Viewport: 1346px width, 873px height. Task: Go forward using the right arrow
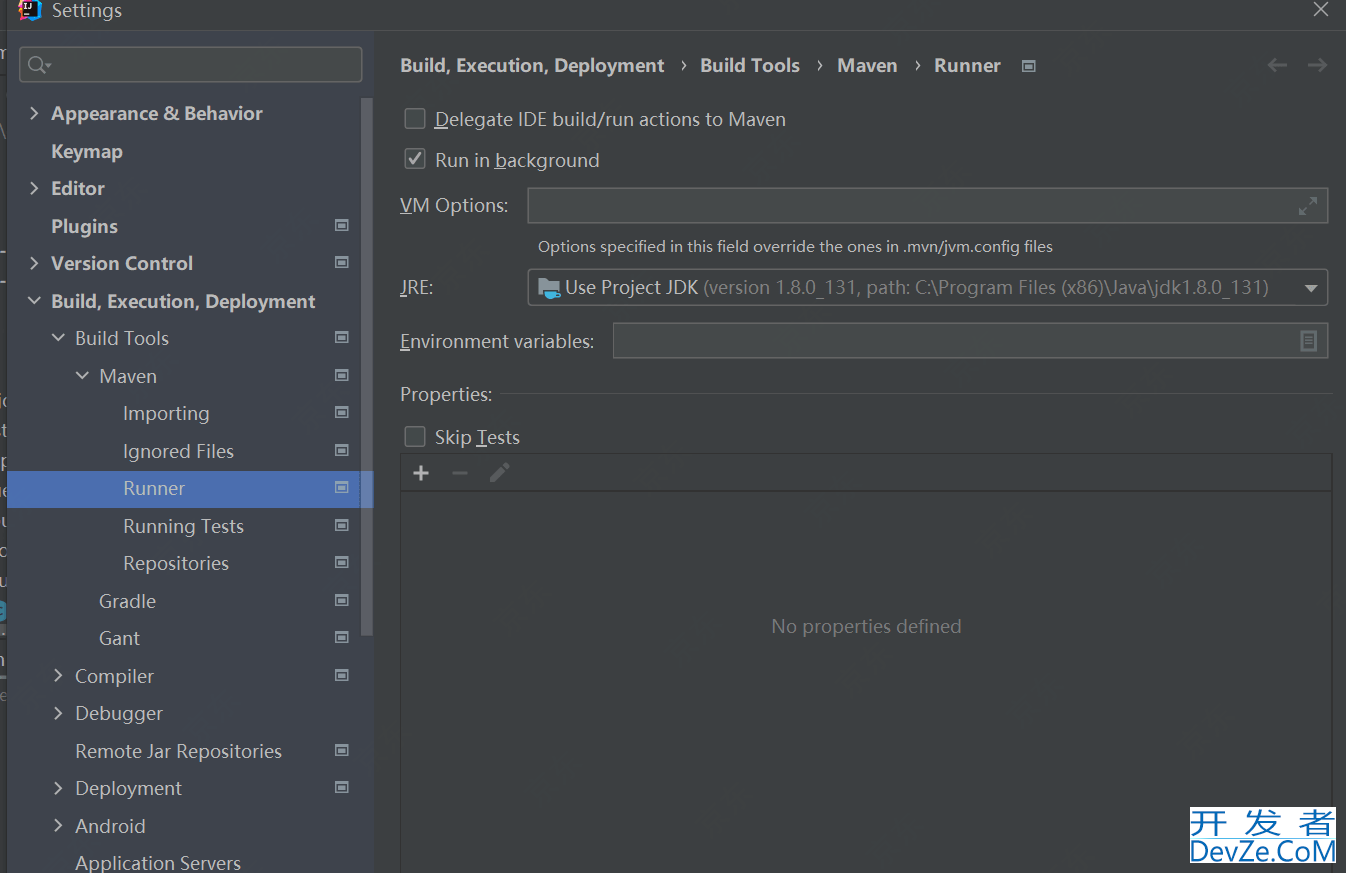click(x=1317, y=65)
